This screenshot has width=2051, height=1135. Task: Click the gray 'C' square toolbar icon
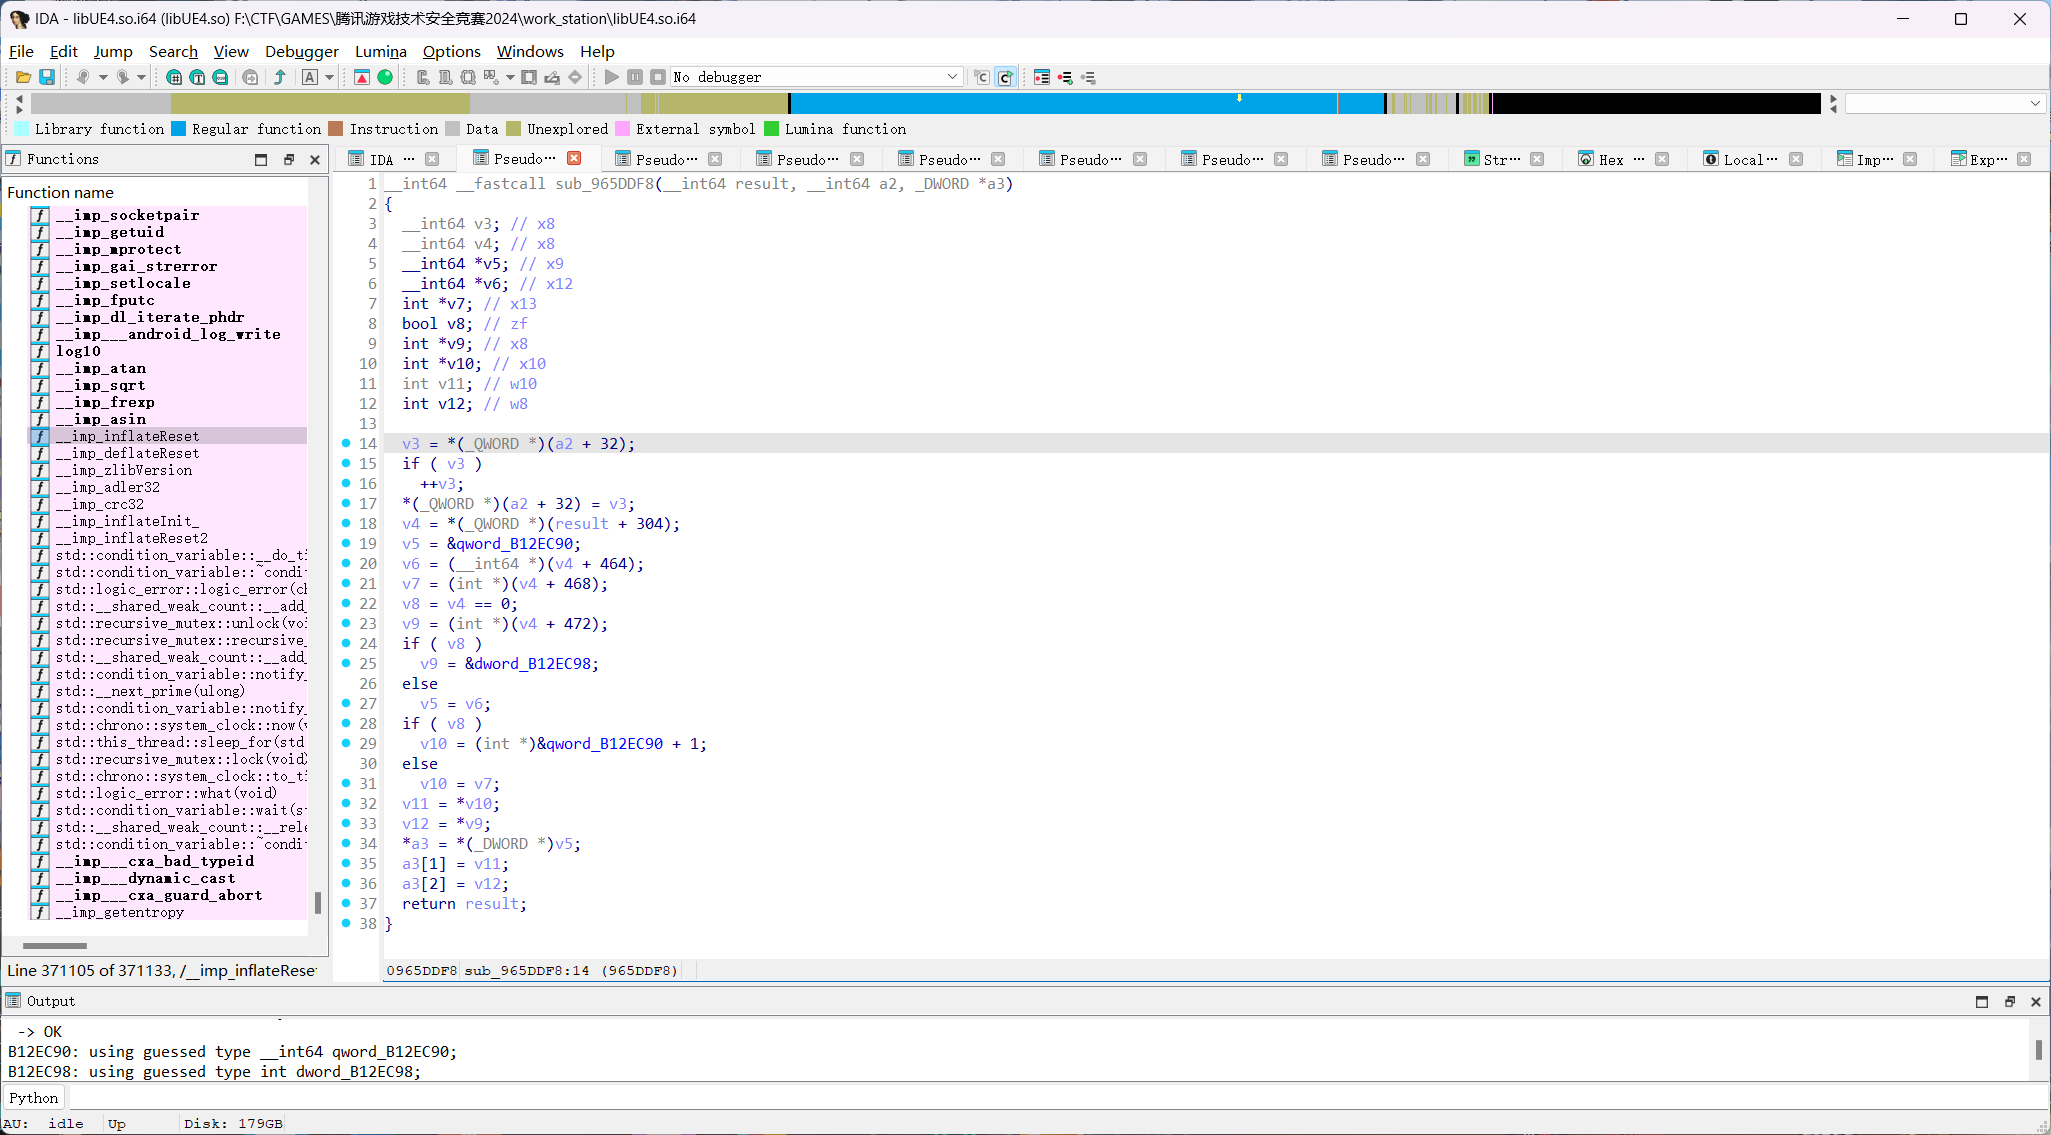[x=982, y=77]
